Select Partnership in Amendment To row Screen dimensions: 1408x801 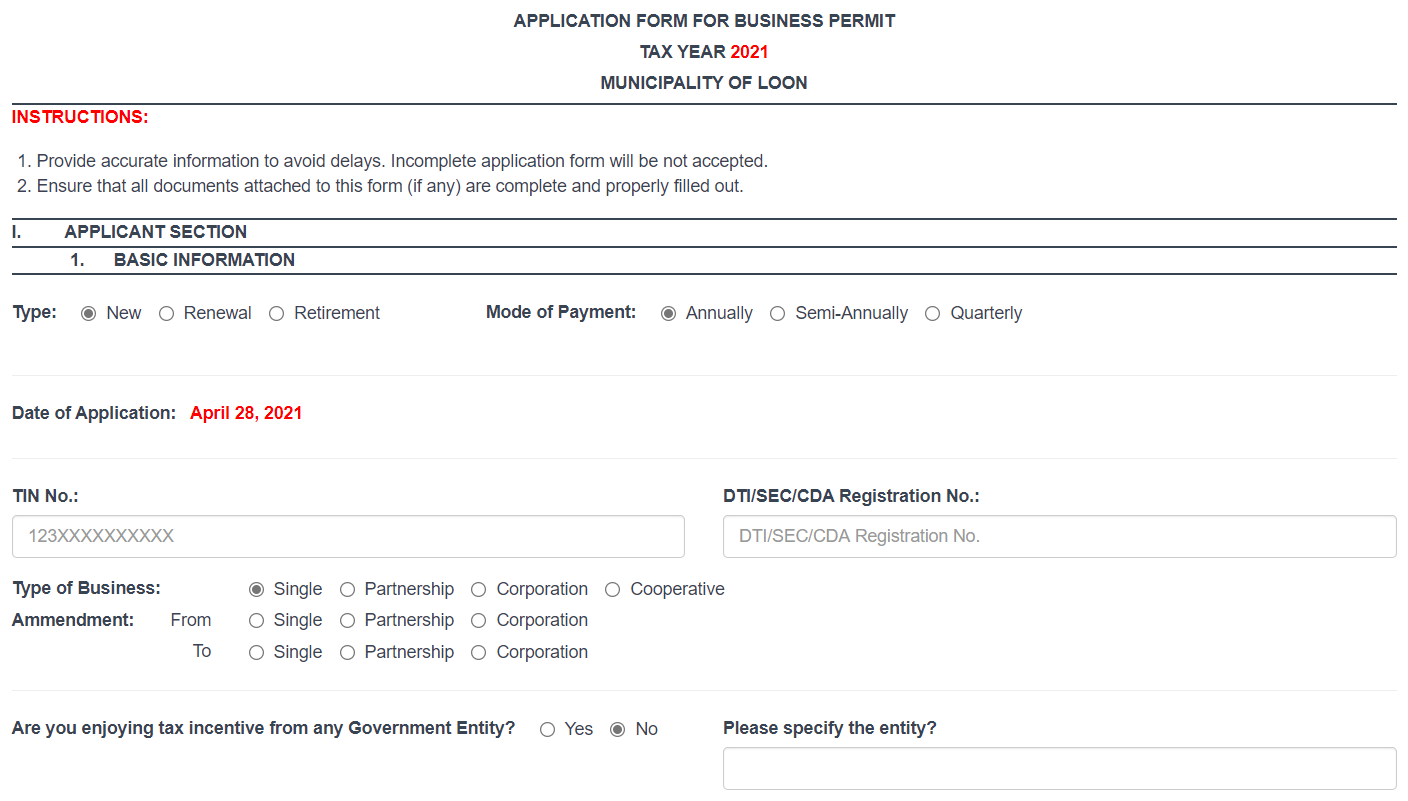click(x=347, y=653)
